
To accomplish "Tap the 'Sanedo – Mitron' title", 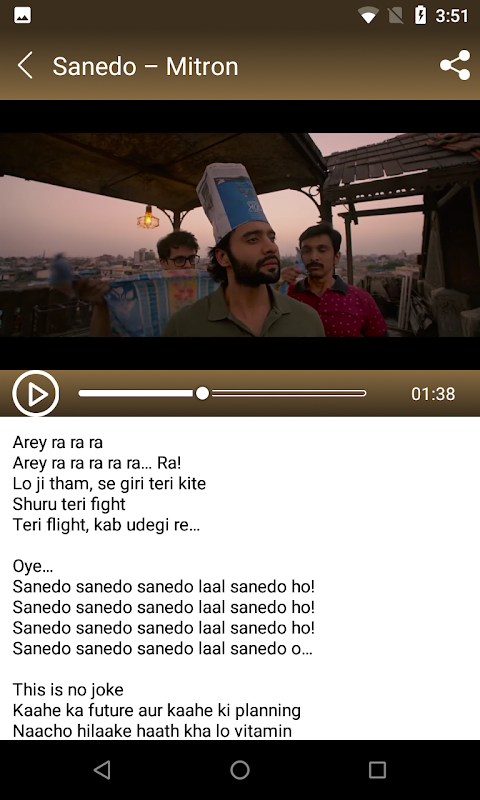I will 145,66.
